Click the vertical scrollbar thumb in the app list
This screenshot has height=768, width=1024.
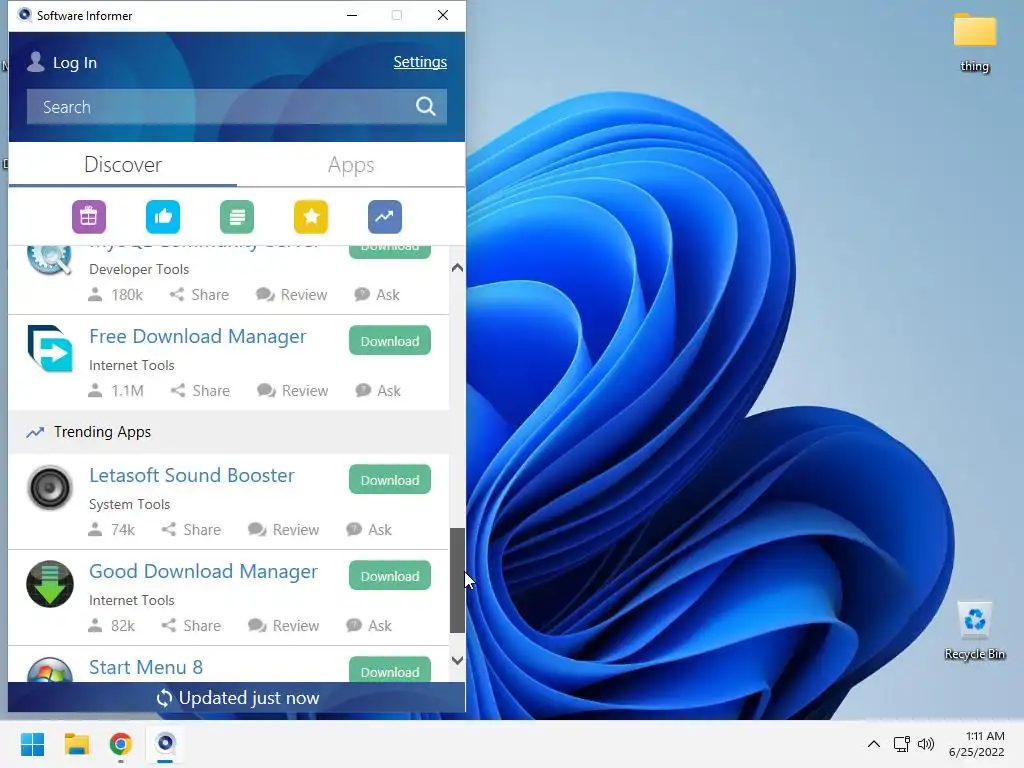click(x=457, y=581)
